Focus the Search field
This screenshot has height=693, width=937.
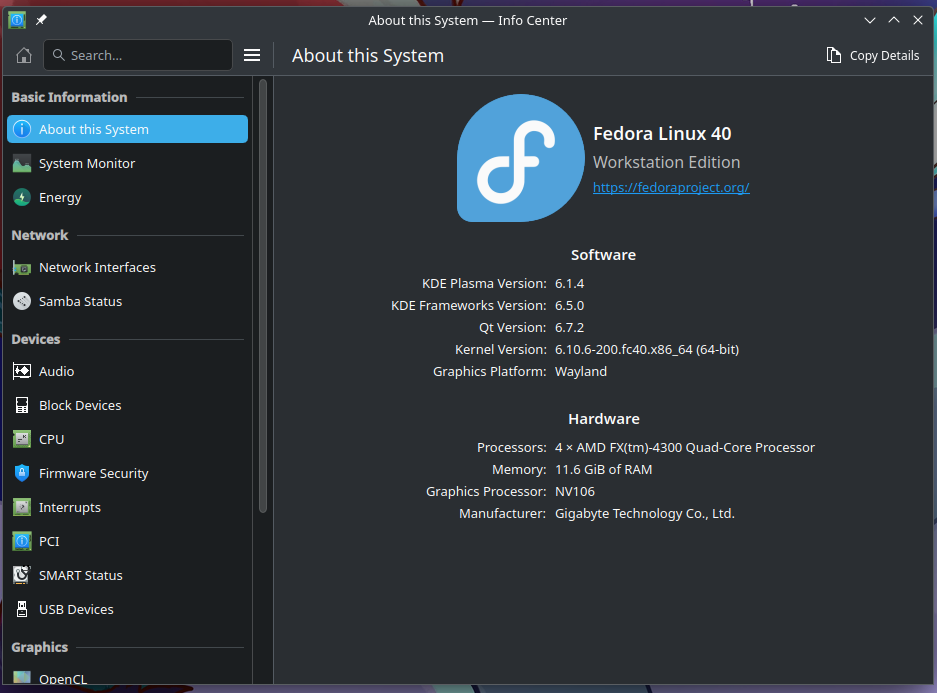coord(138,56)
